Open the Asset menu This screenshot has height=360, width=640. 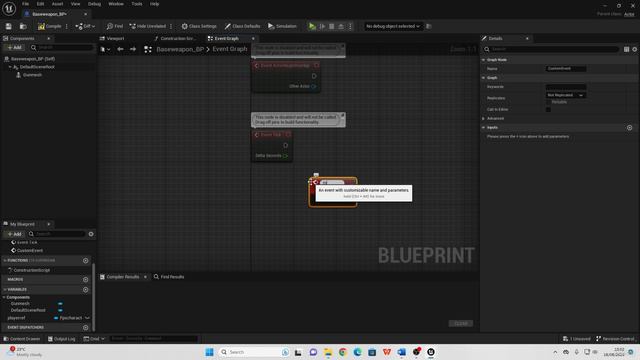57,4
